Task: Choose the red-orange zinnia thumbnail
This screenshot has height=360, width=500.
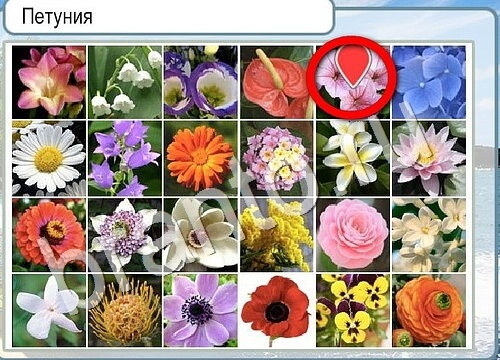Action: [x=49, y=235]
